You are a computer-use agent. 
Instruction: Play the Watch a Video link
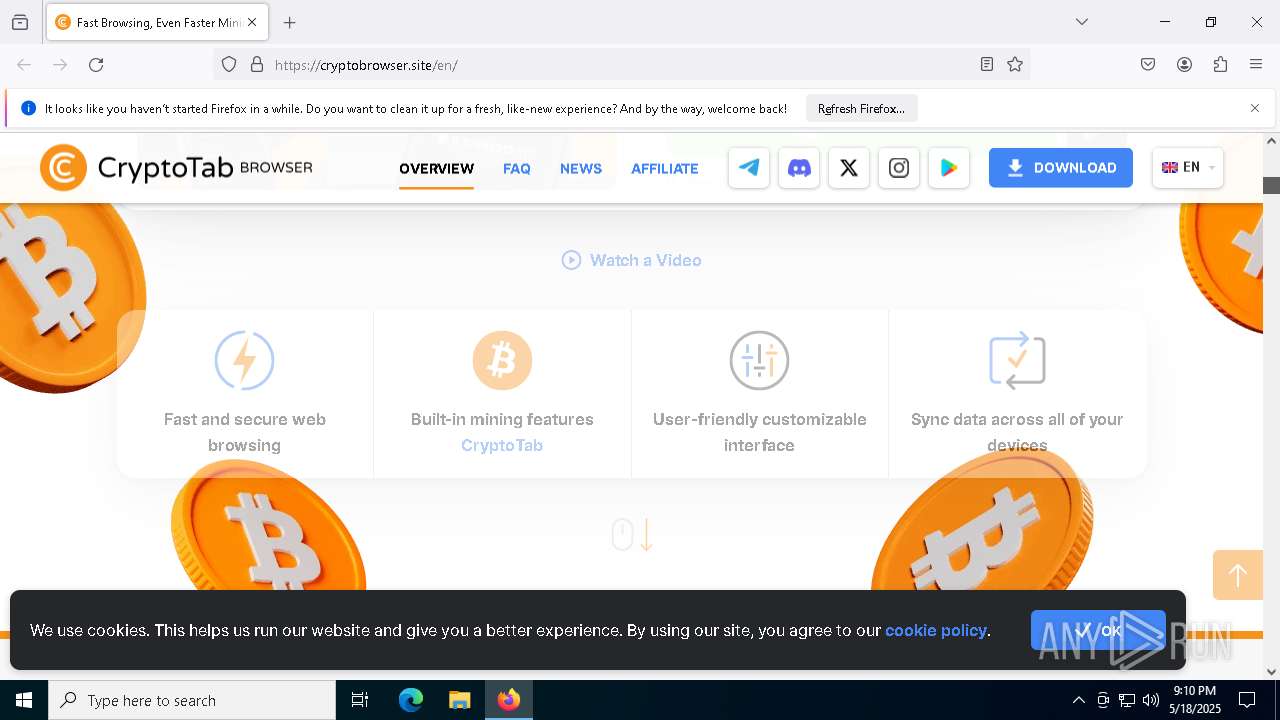click(632, 260)
